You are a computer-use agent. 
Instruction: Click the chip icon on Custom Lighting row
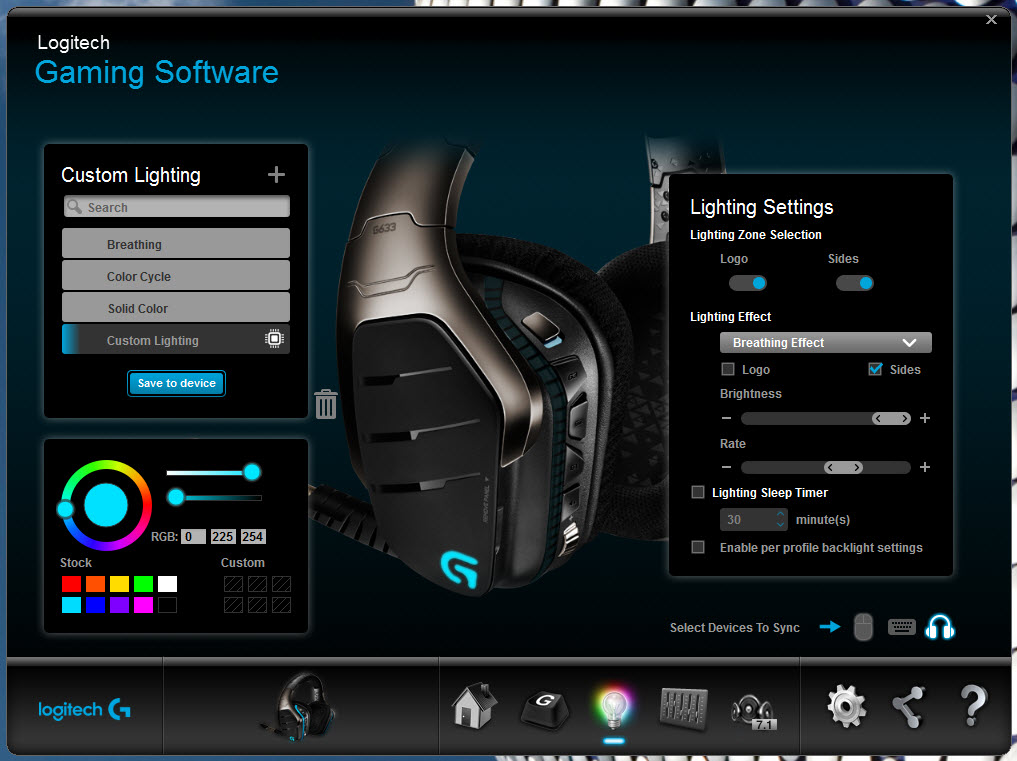point(274,339)
